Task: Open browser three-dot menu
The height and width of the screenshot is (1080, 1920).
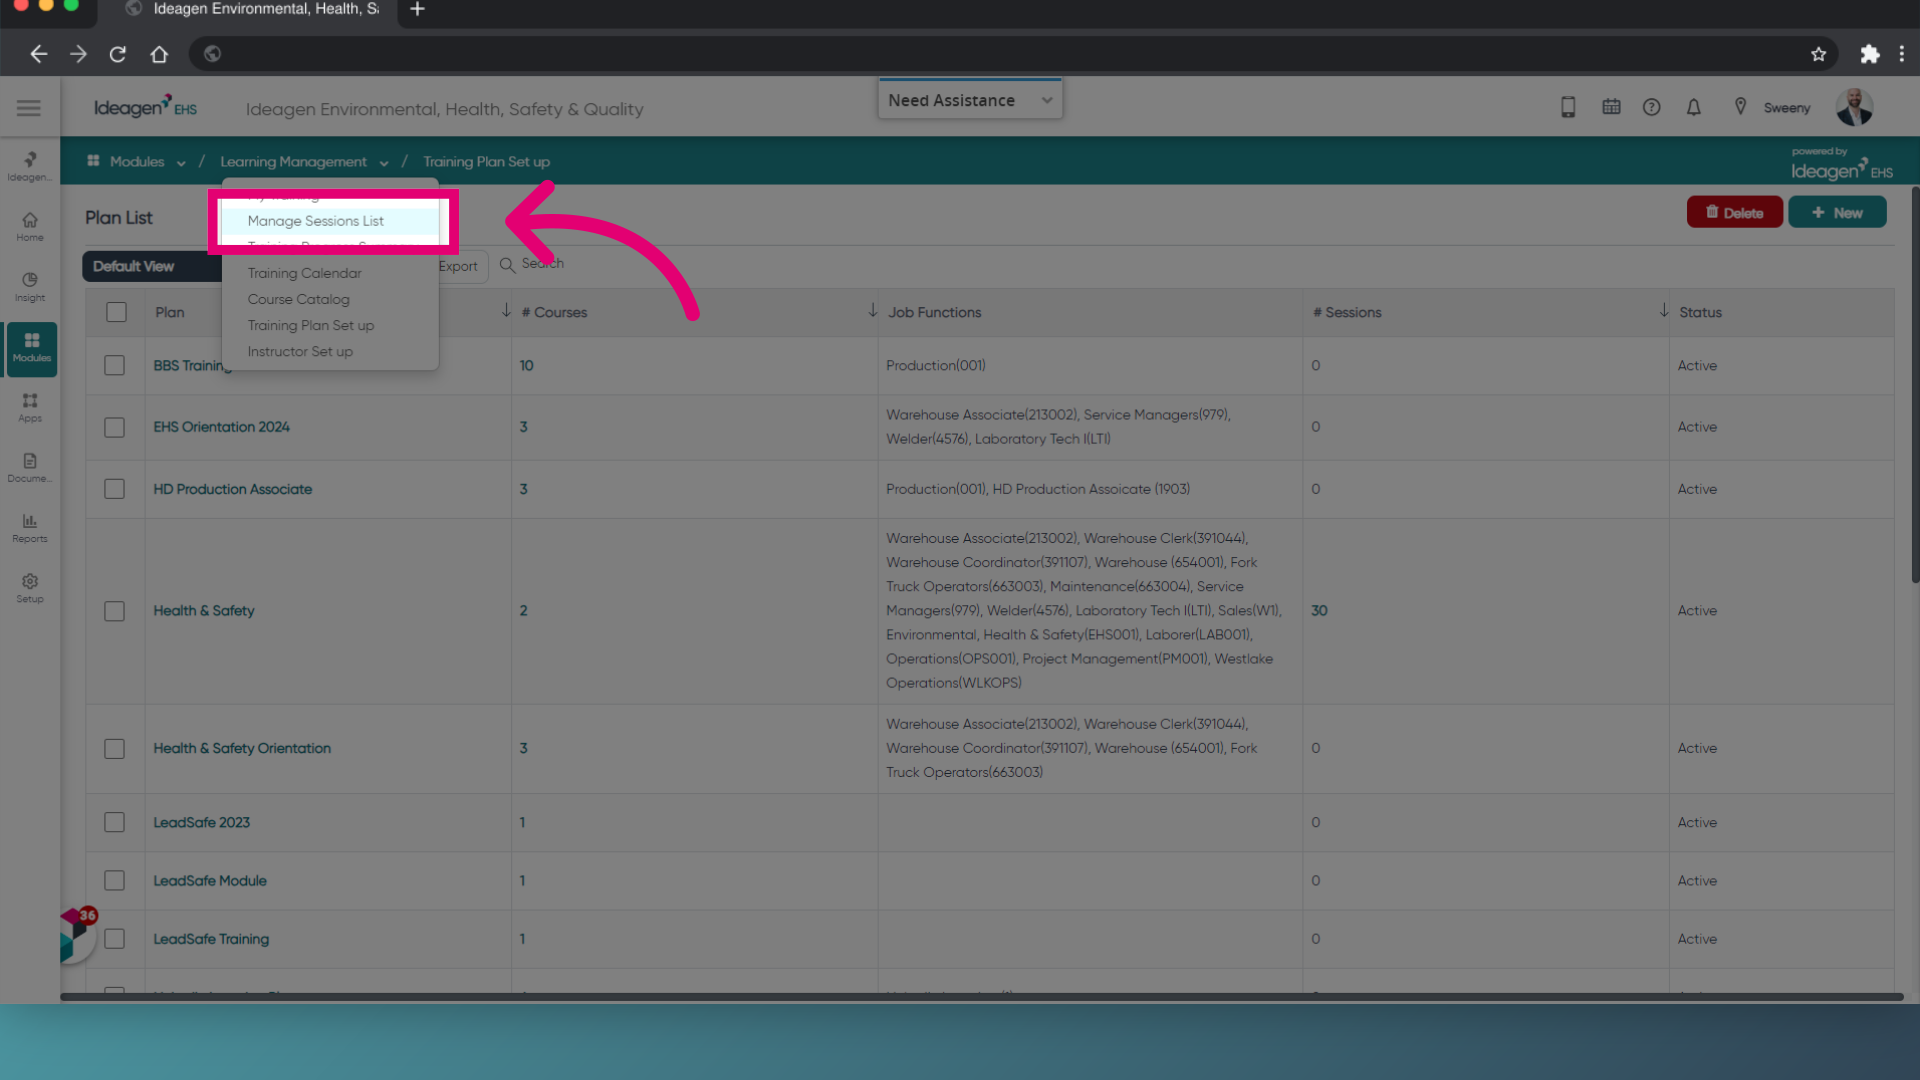Action: [1902, 54]
